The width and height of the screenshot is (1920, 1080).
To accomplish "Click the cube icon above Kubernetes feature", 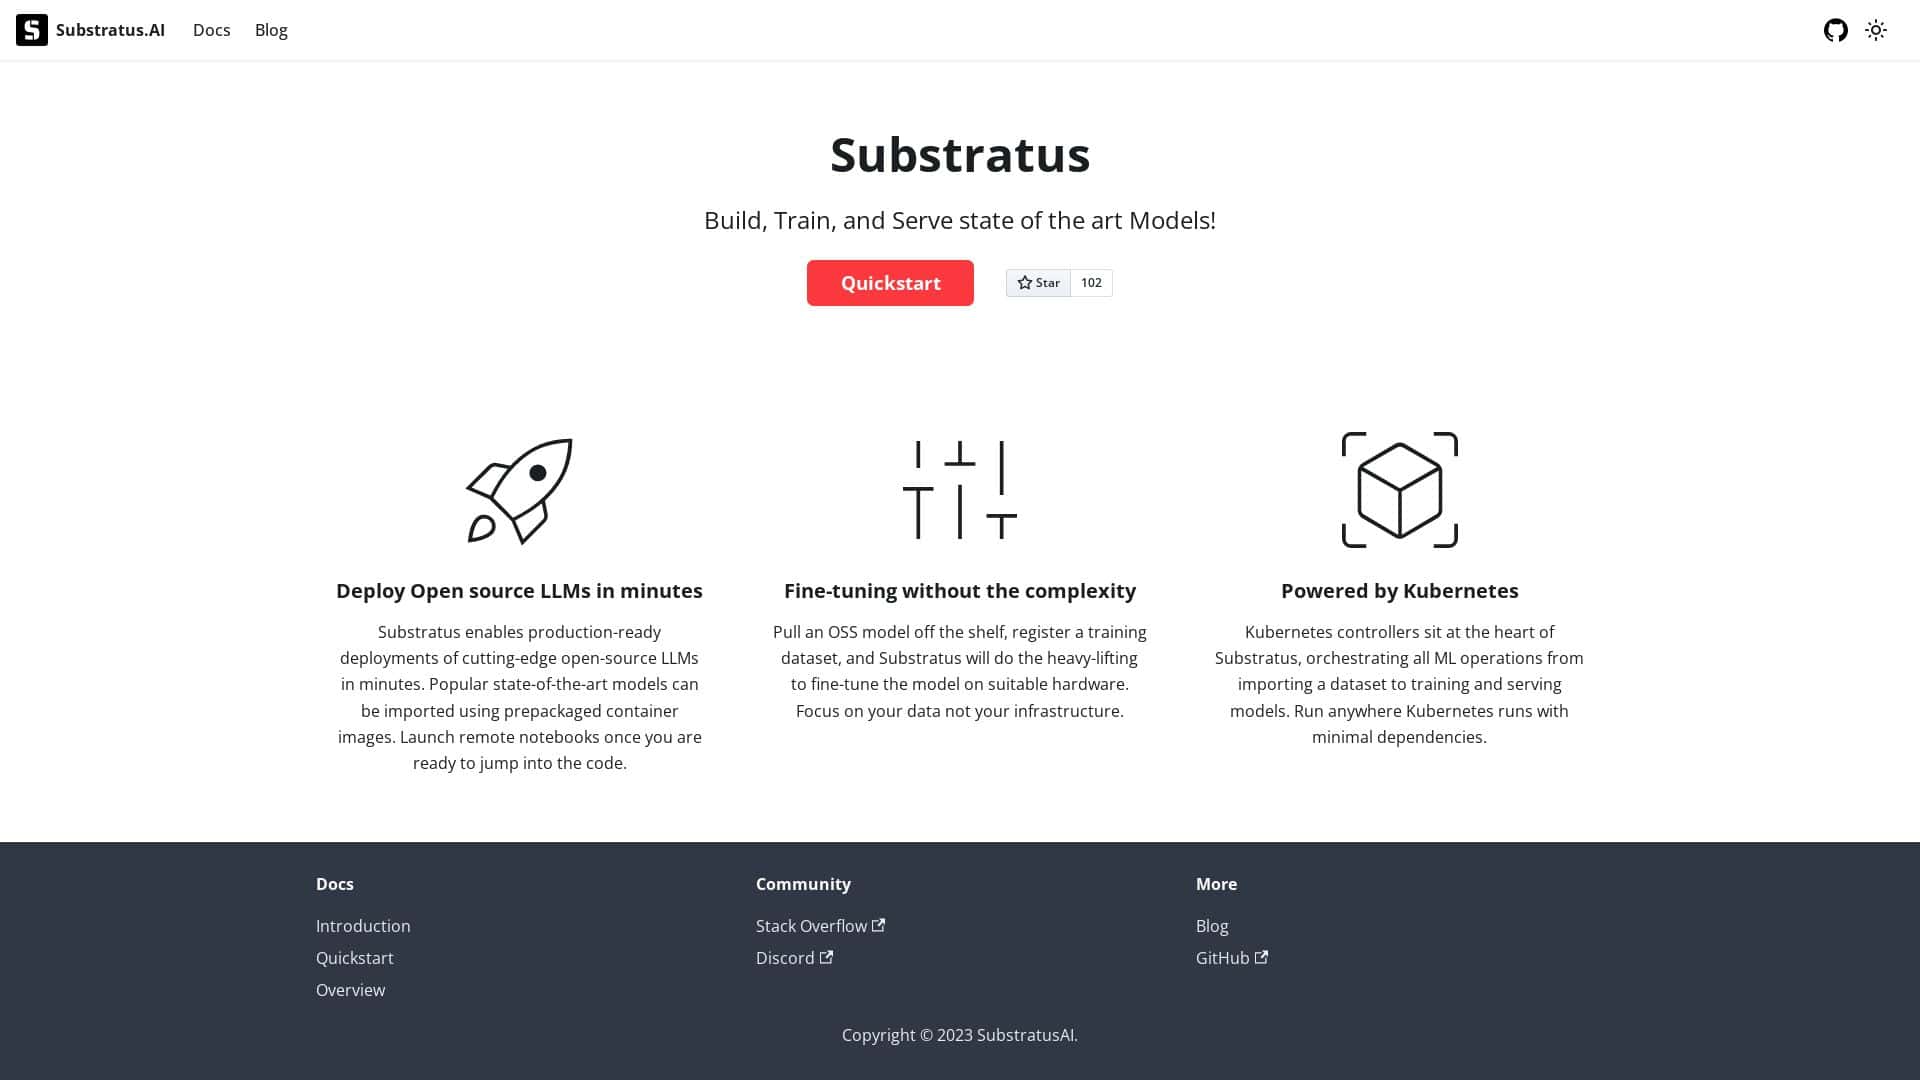I will pyautogui.click(x=1399, y=489).
